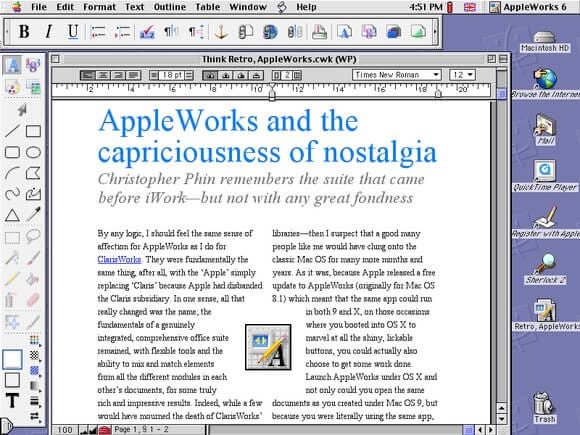
Task: Set paragraph alignment to center
Action: point(103,75)
